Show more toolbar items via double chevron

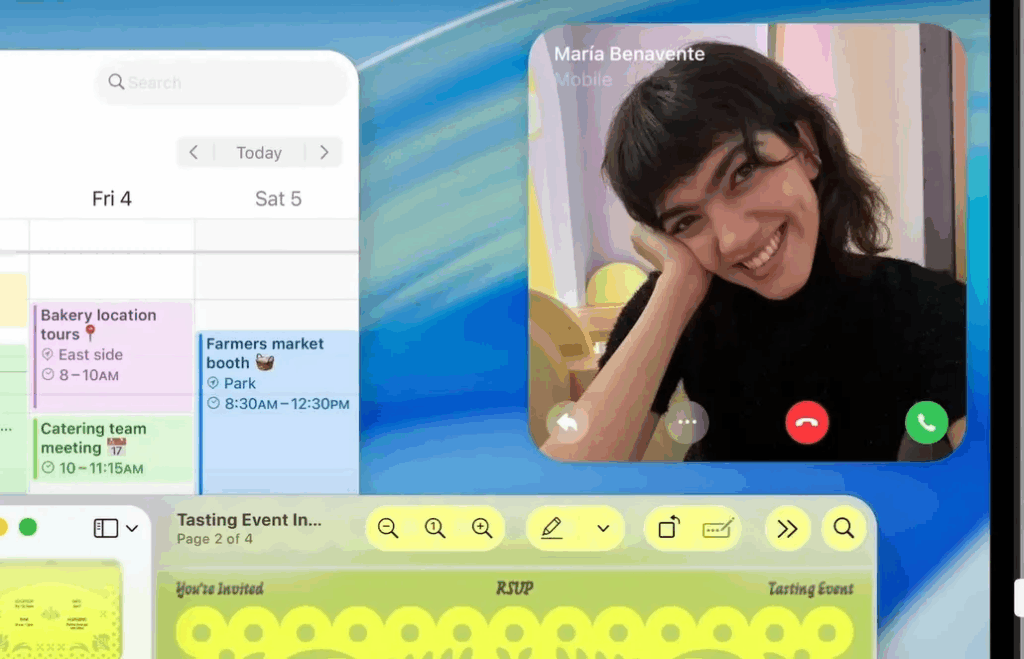(x=787, y=528)
